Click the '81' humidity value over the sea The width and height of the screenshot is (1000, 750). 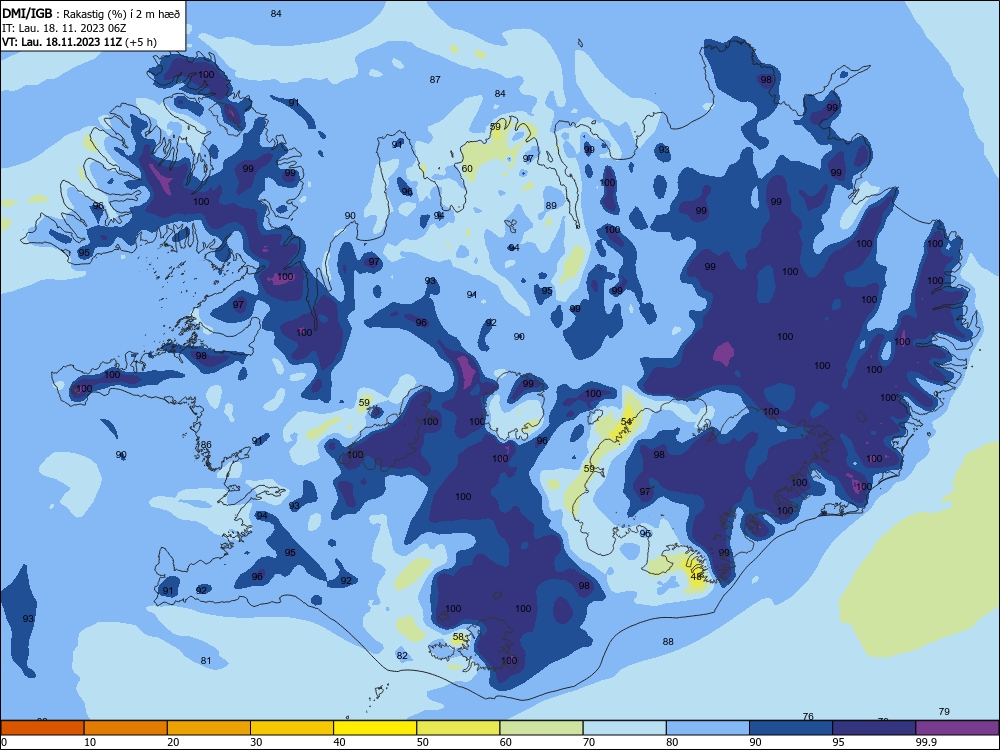pyautogui.click(x=206, y=661)
